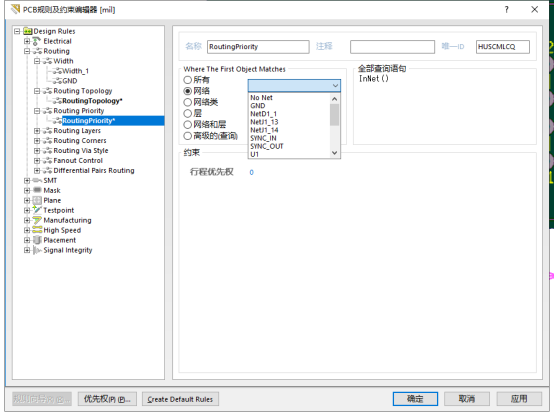Select the RoutingTopology* rule
Screen dimensions: 554x417
92,101
